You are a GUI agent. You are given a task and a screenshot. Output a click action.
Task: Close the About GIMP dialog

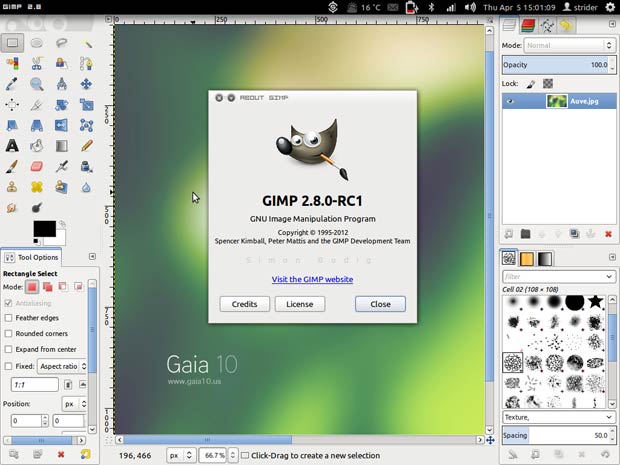click(x=380, y=304)
